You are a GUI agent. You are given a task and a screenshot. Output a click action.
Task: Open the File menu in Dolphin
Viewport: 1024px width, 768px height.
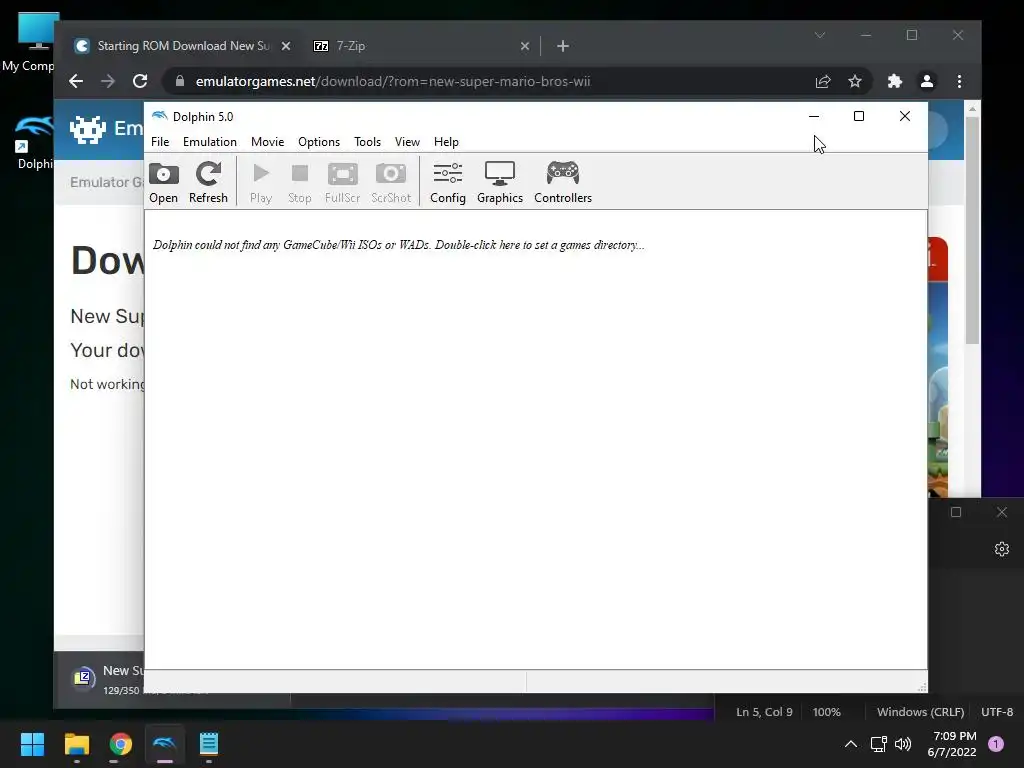160,142
